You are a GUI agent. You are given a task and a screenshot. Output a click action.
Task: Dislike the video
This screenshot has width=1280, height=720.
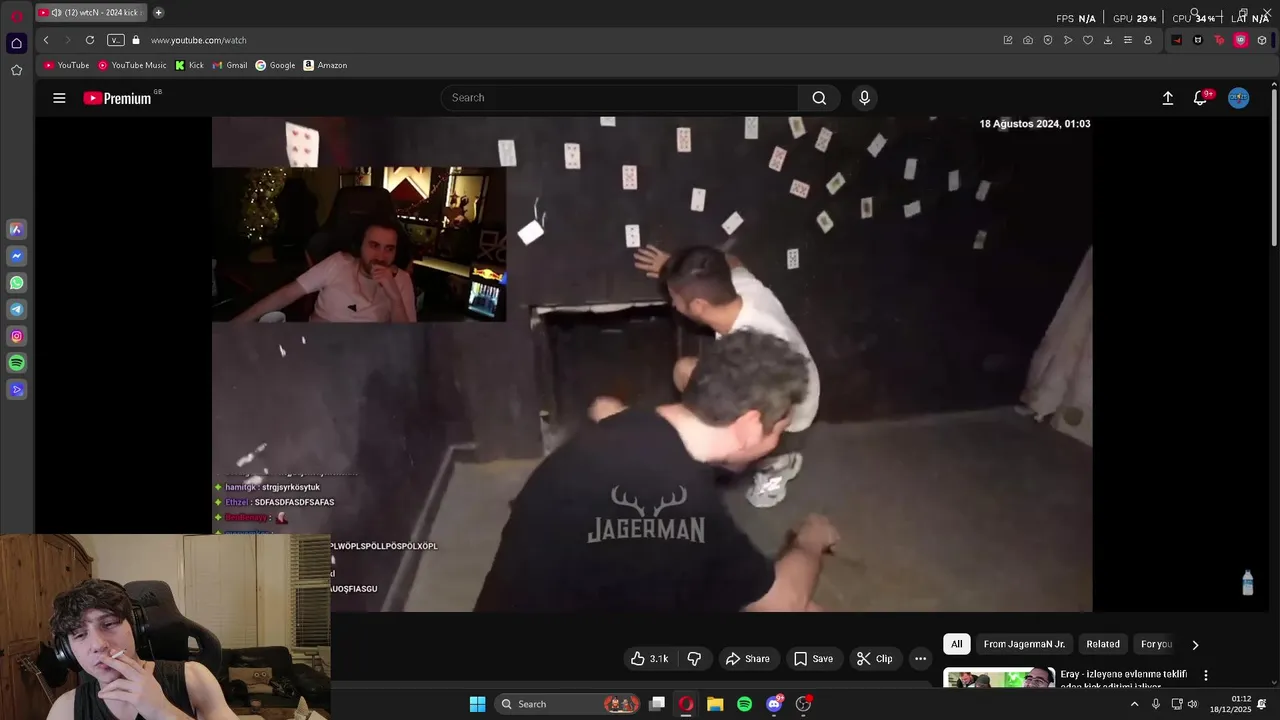pos(694,659)
